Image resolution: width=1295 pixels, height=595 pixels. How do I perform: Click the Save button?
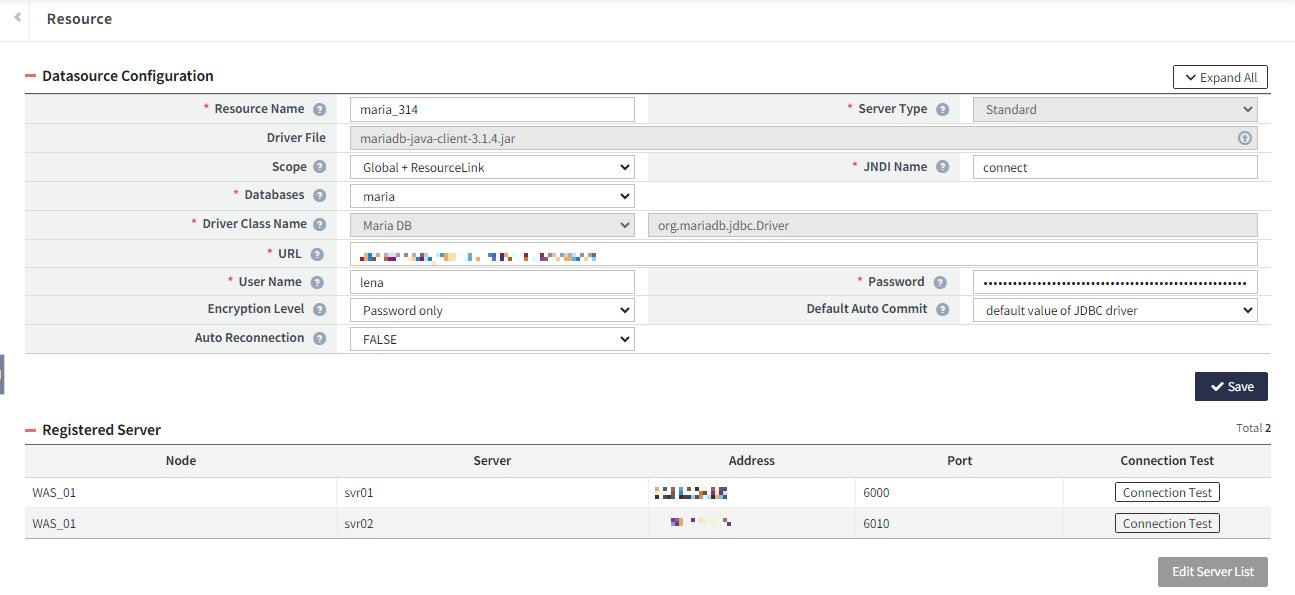click(x=1231, y=386)
